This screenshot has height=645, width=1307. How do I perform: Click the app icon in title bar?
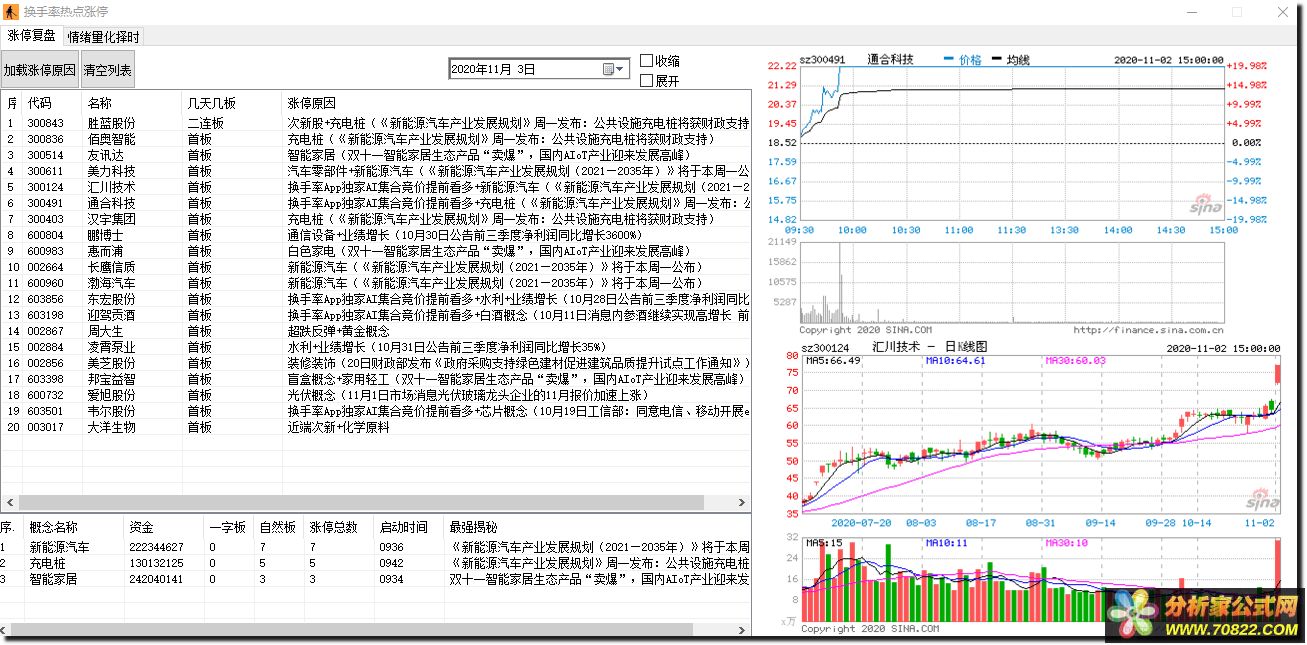(x=11, y=12)
